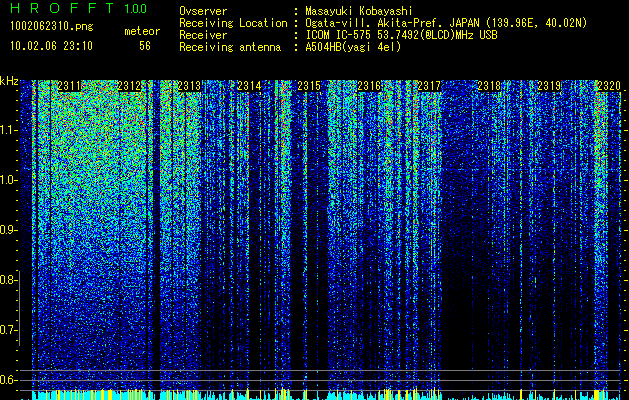Viewport: 629px width, 400px height.
Task: Click the 0.7 frequency axis label
Action: (x=8, y=330)
